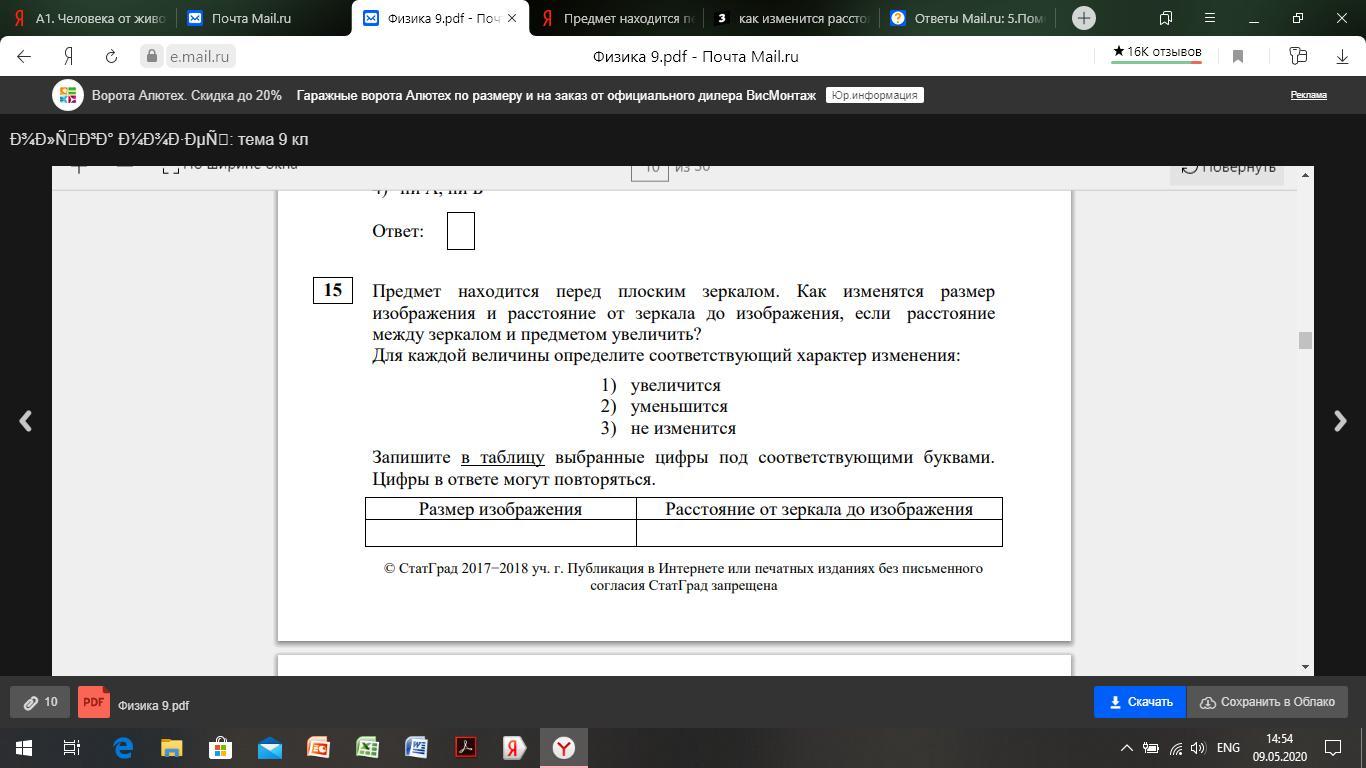Switch to the 'Почта Mail.ru' tab

pyautogui.click(x=263, y=18)
